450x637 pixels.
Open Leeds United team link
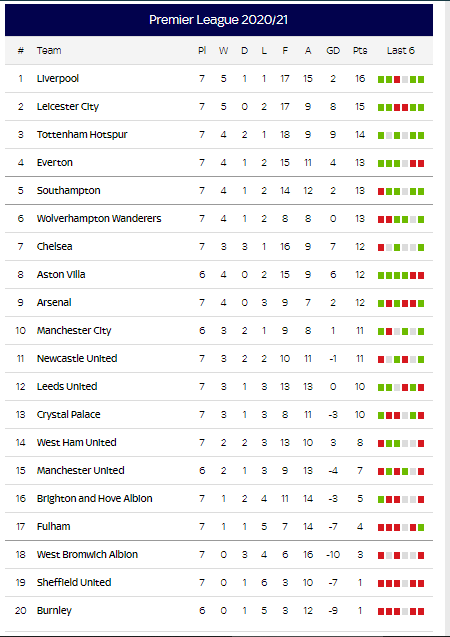pyautogui.click(x=67, y=386)
